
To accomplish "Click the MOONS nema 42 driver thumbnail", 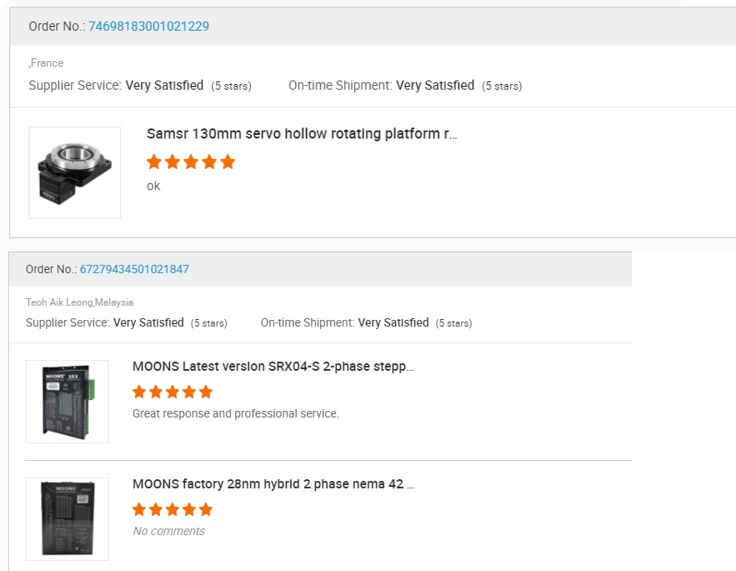I will click(67, 518).
